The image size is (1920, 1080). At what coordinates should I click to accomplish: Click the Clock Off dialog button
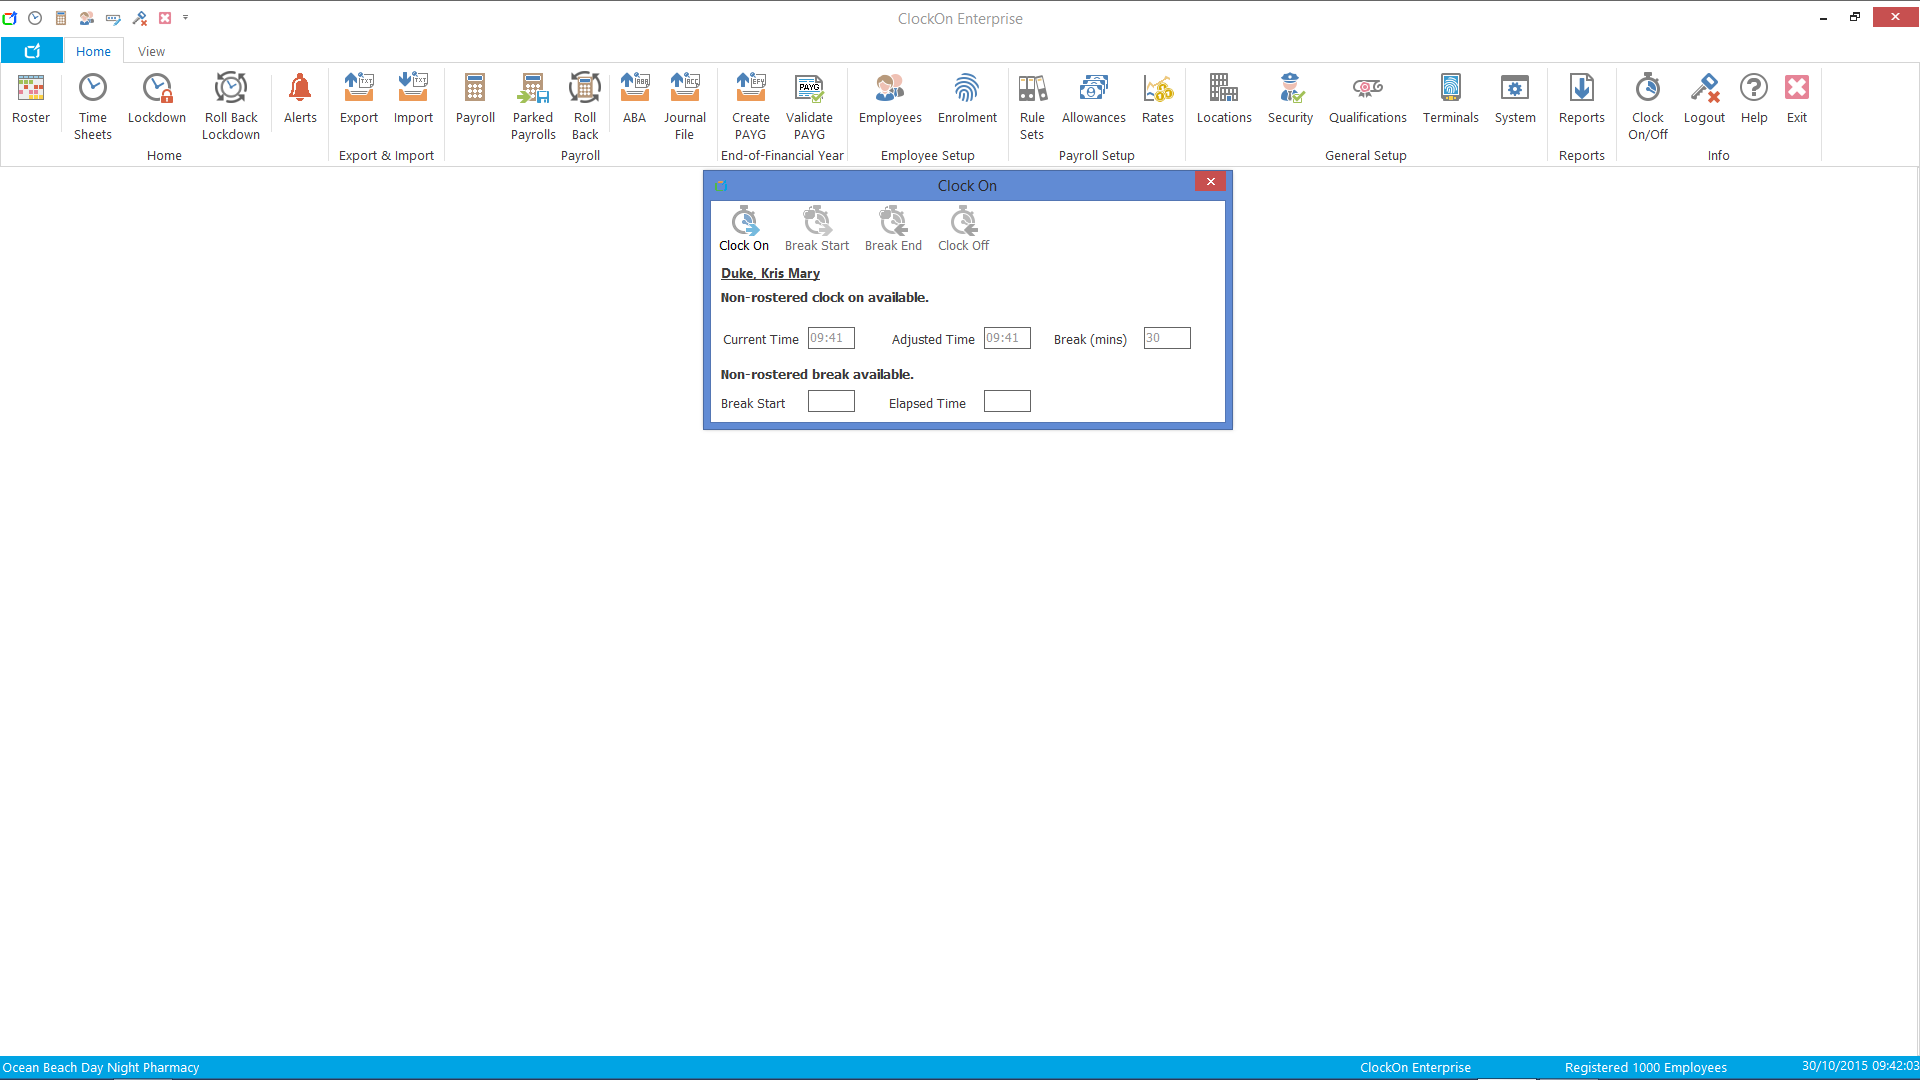click(963, 229)
